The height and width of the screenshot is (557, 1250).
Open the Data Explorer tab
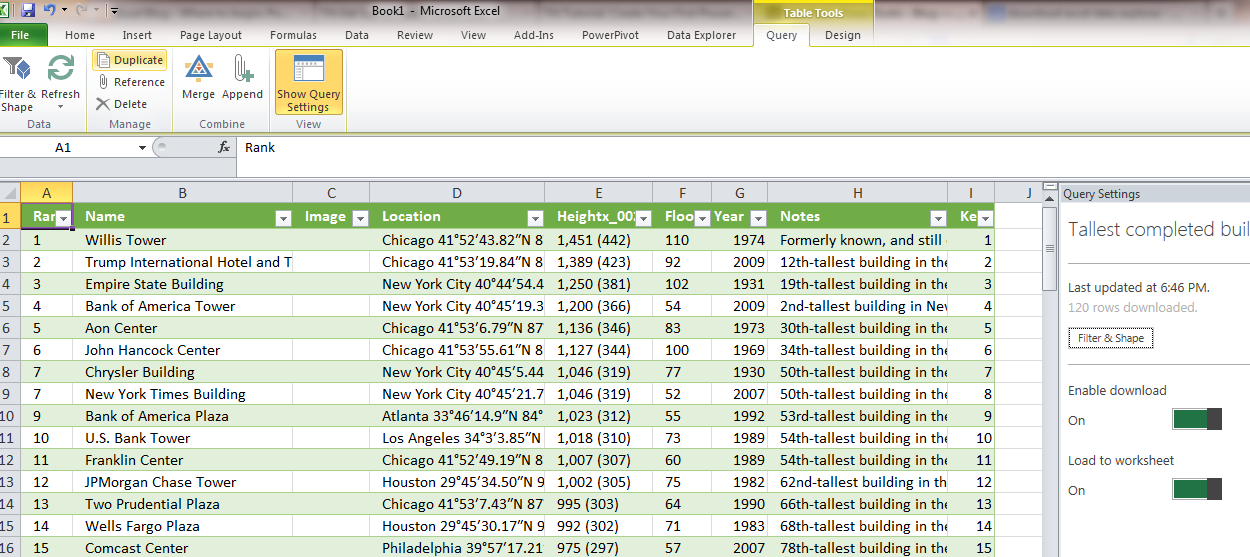pyautogui.click(x=701, y=35)
